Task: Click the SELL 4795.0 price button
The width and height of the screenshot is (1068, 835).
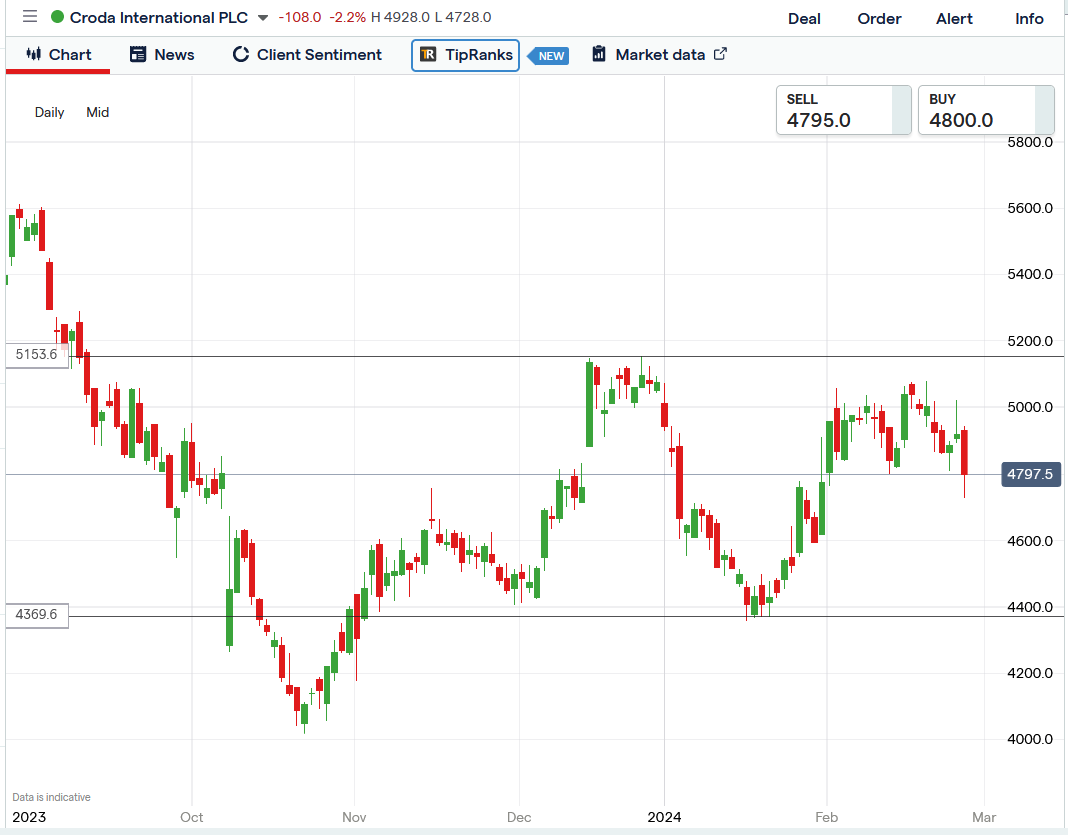Action: 844,110
